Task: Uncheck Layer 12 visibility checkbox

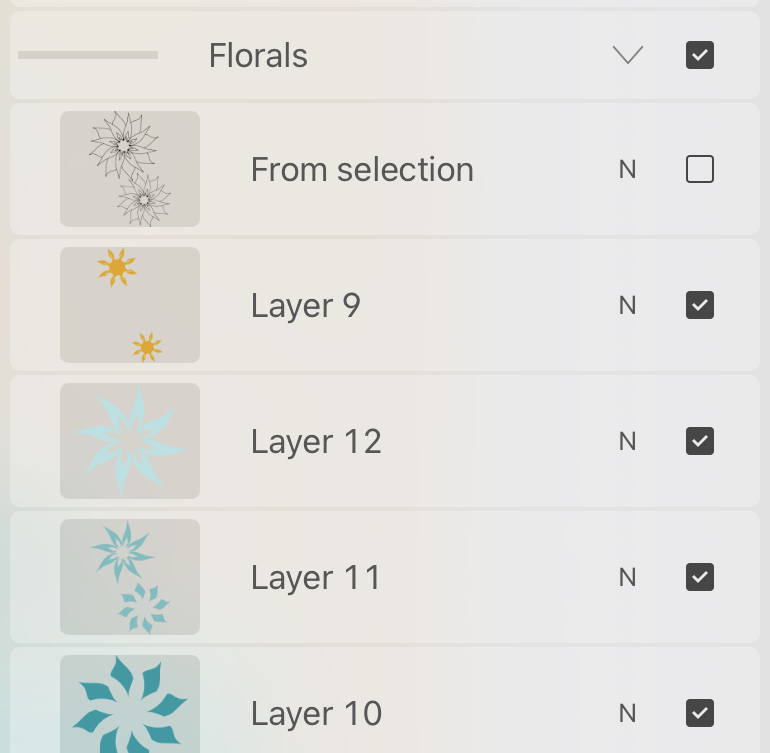Action: 700,441
